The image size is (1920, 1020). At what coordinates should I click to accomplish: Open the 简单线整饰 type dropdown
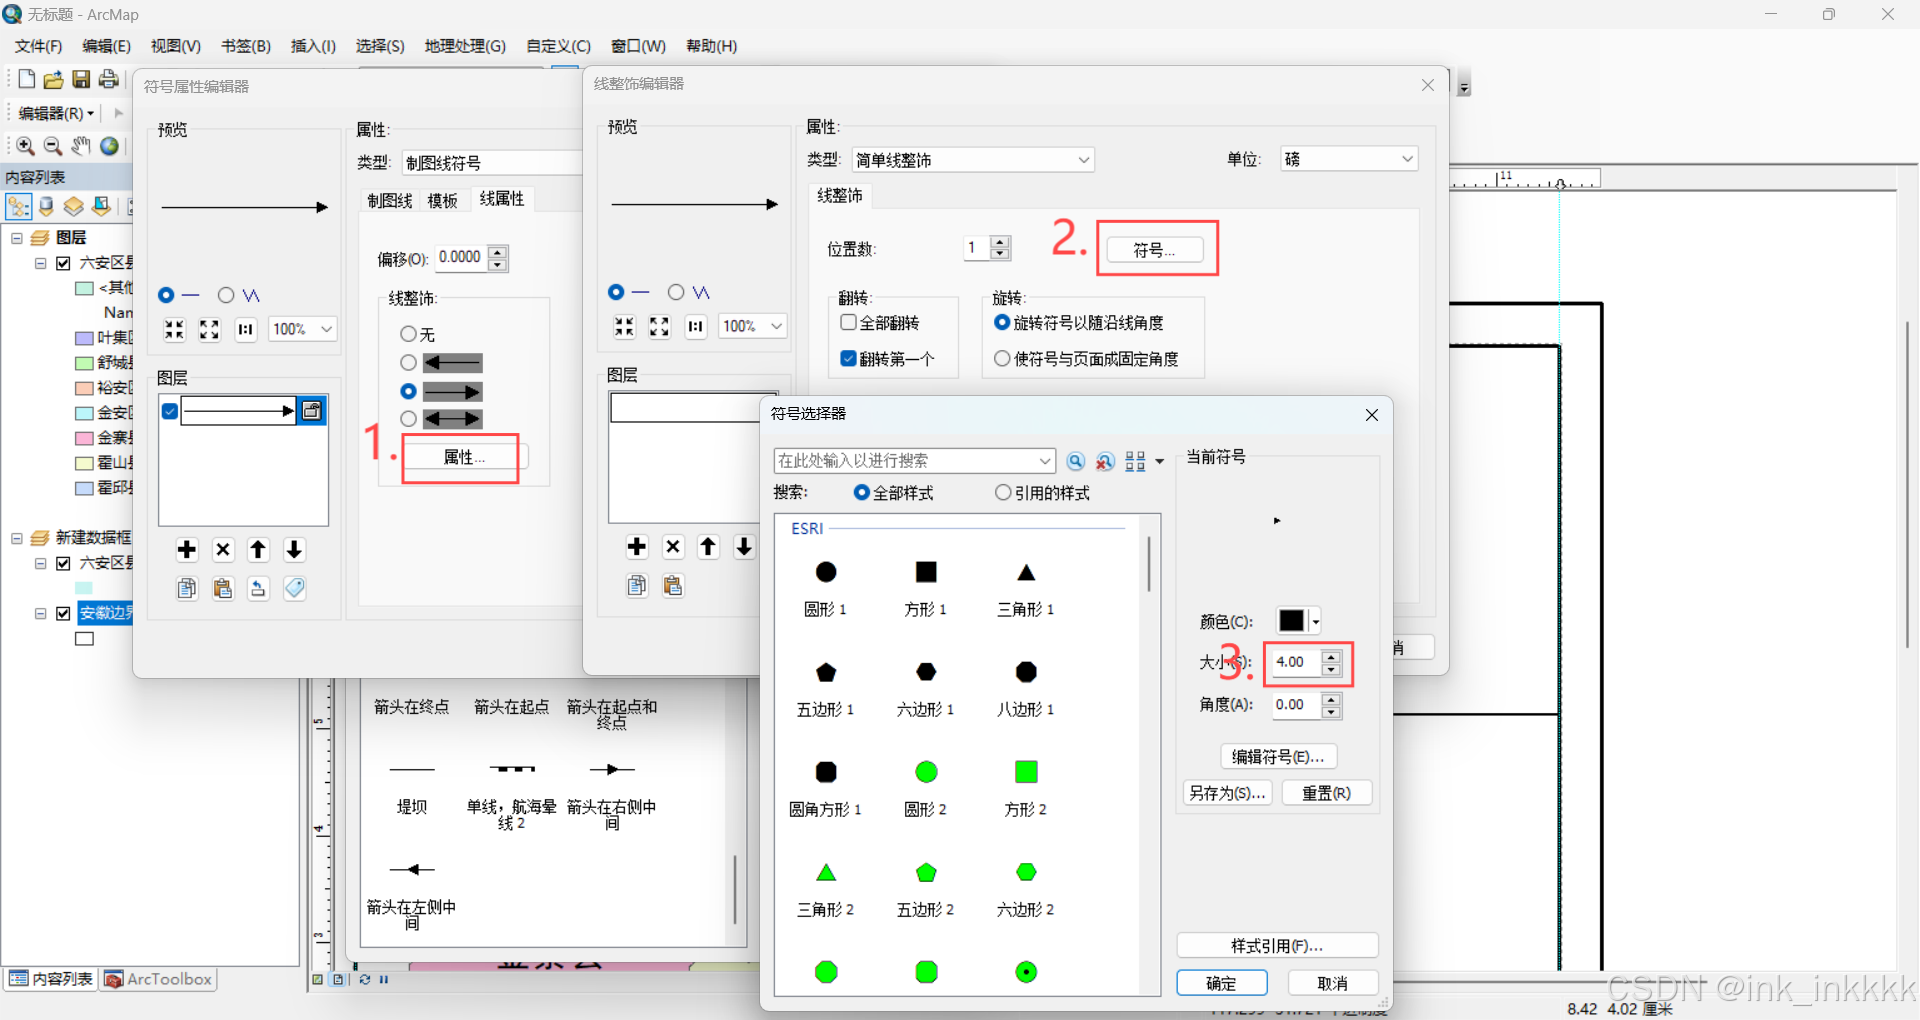pyautogui.click(x=973, y=160)
